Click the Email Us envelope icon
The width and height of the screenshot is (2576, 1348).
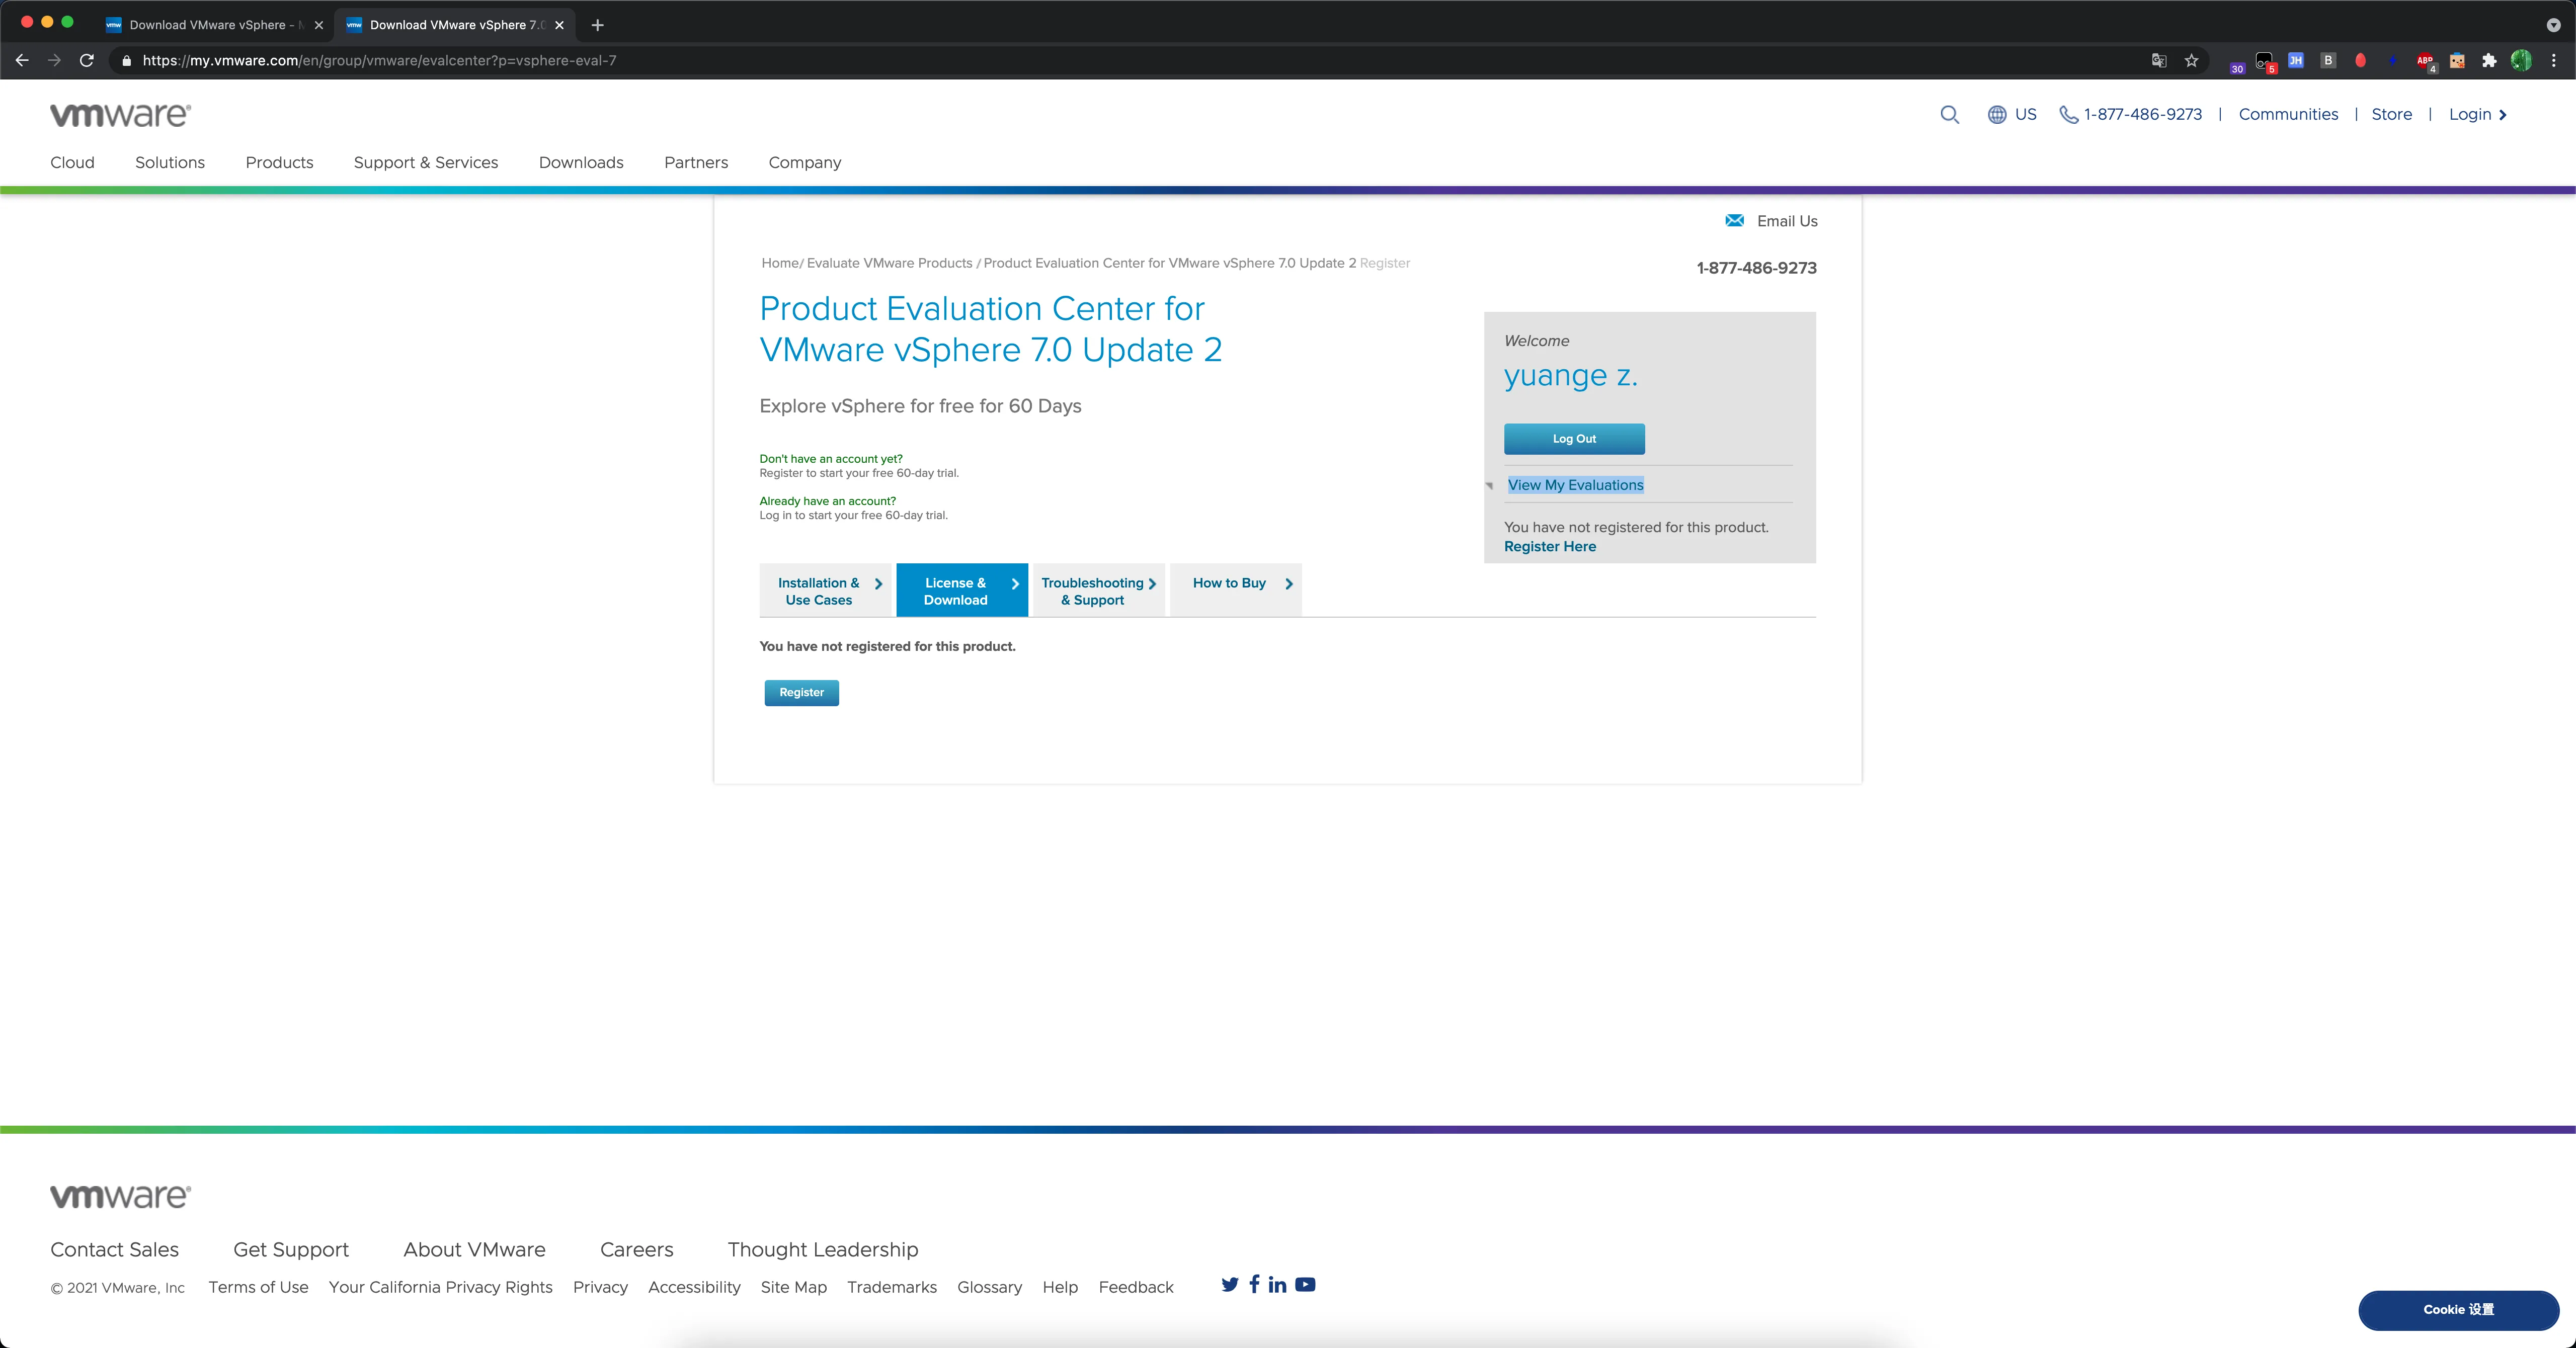coord(1734,221)
